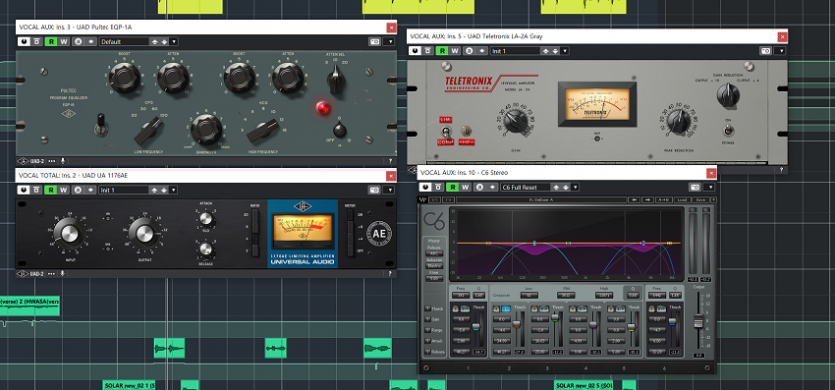Select GR meter button on 1176AE

[x=349, y=214]
